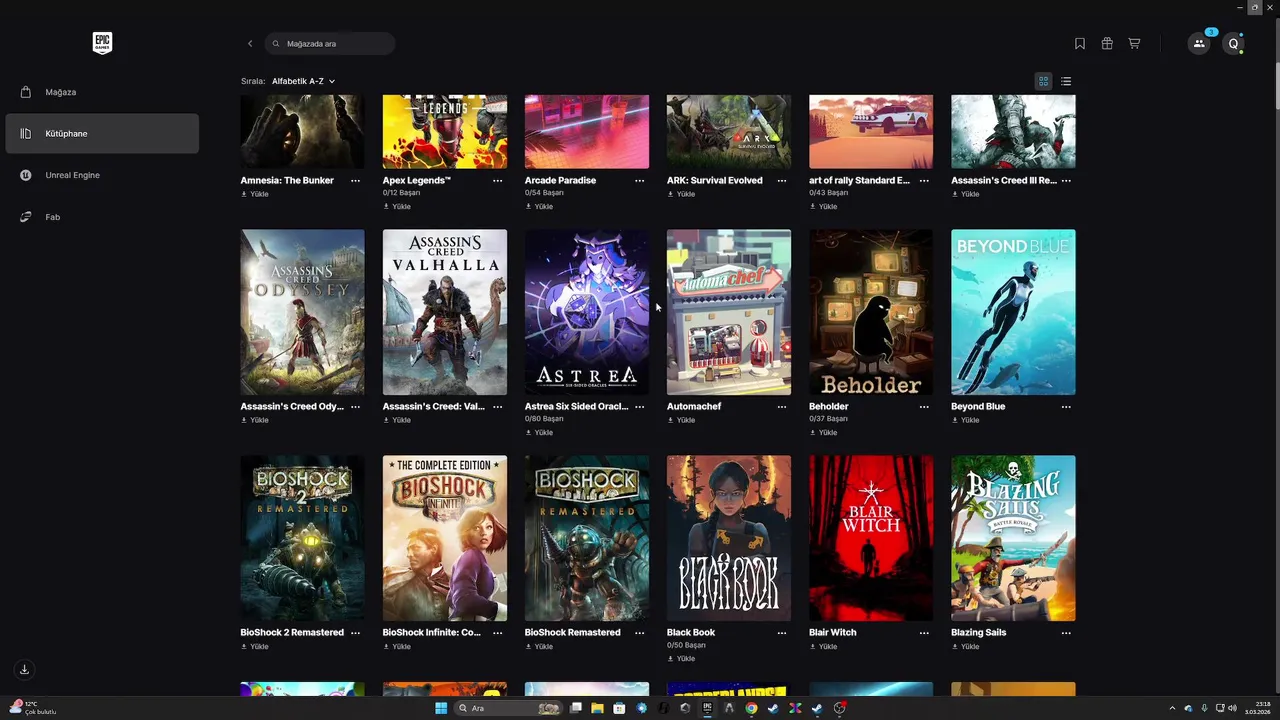The height and width of the screenshot is (720, 1280).
Task: Open options menu for Blair Witch
Action: click(923, 633)
